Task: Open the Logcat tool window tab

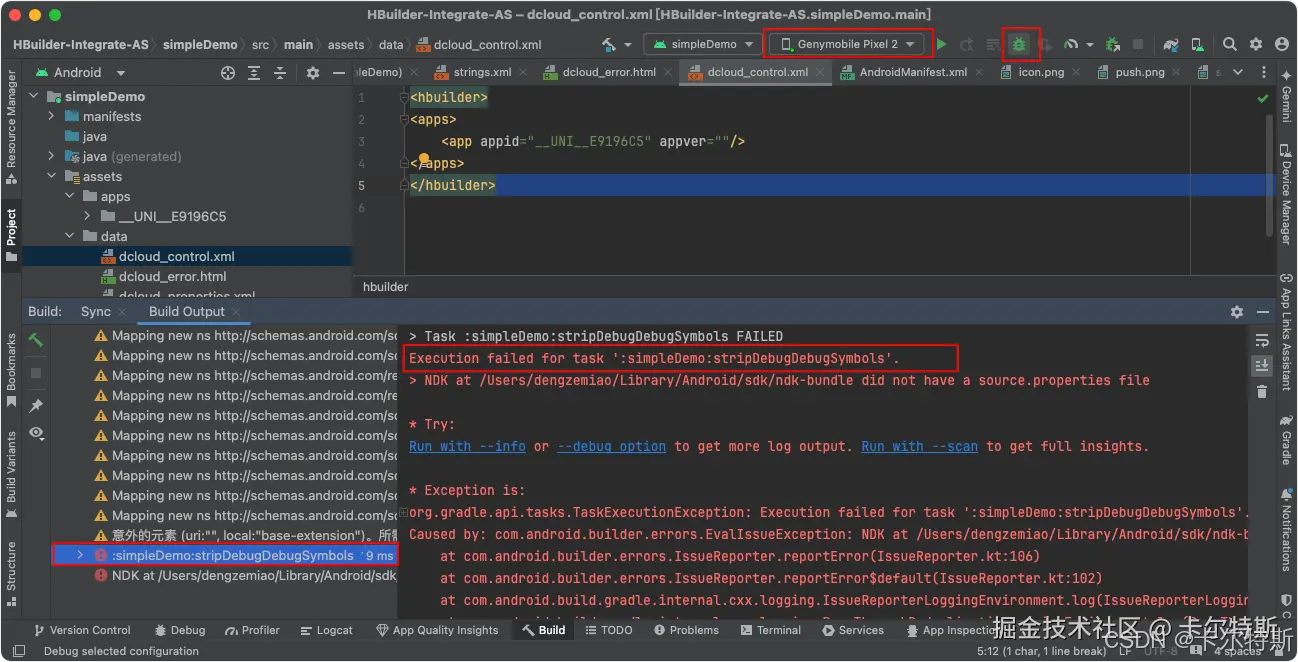Action: [326, 630]
